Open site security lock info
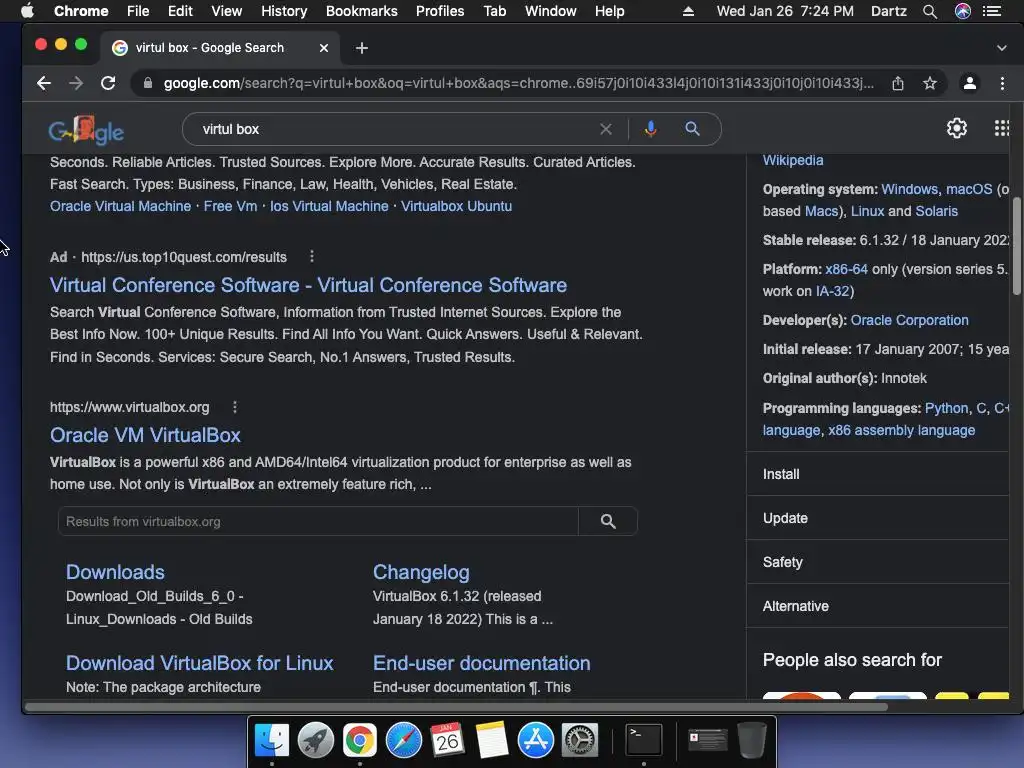 coord(148,83)
